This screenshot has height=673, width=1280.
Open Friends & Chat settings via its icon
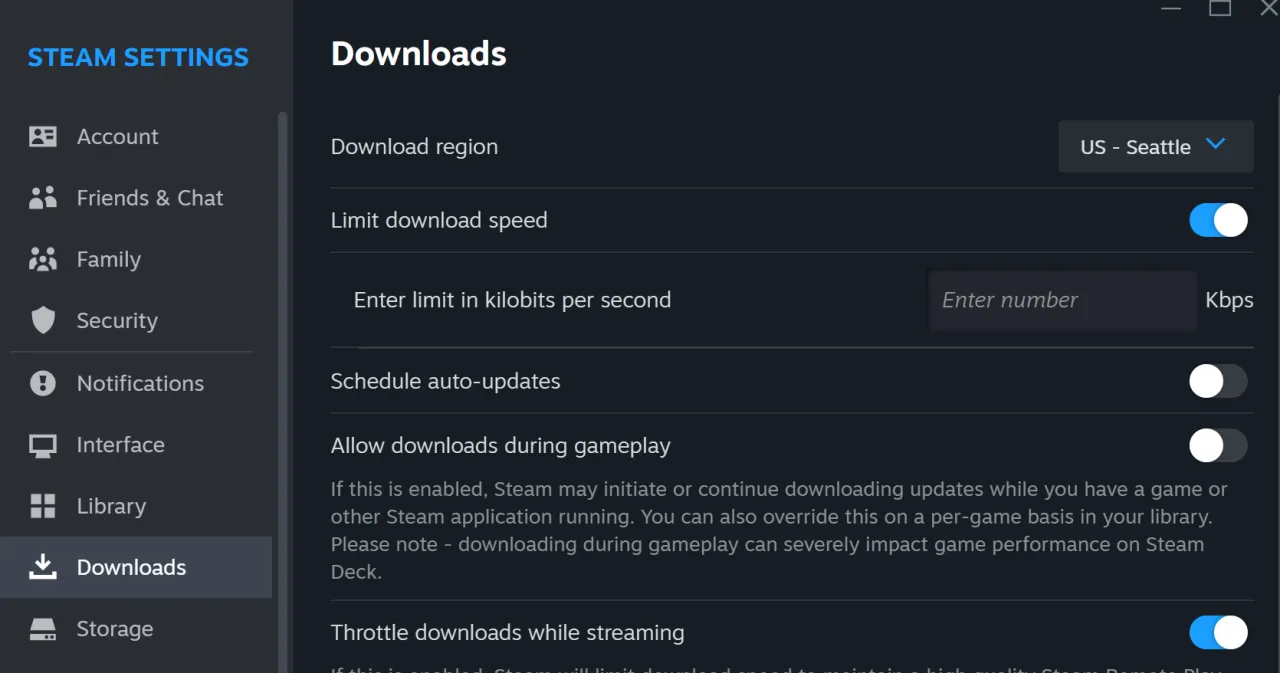(x=43, y=197)
